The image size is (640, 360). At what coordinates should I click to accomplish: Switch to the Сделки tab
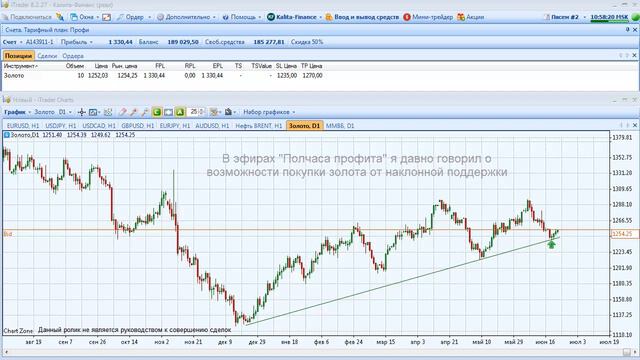tap(47, 56)
